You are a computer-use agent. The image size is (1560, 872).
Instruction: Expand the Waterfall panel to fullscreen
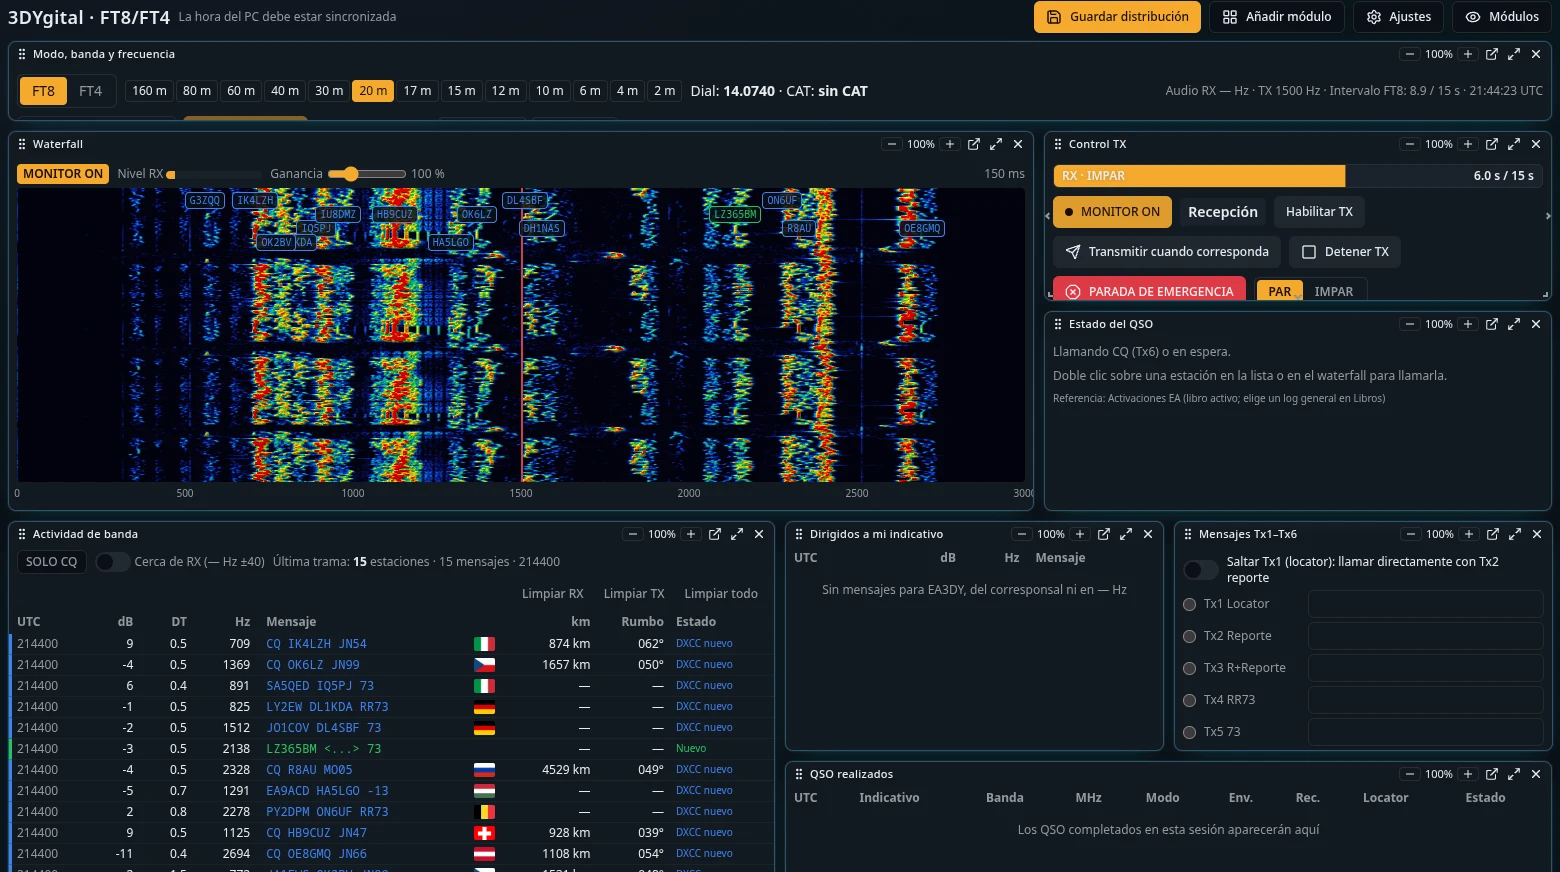pos(996,144)
